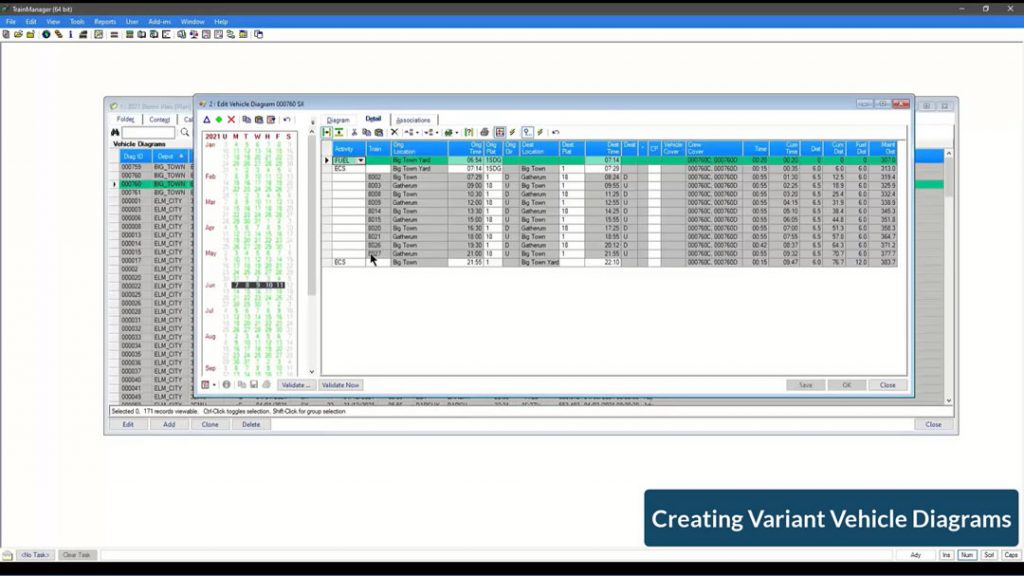Open the Reports menu
Screen dimensions: 1024x576
coord(105,21)
